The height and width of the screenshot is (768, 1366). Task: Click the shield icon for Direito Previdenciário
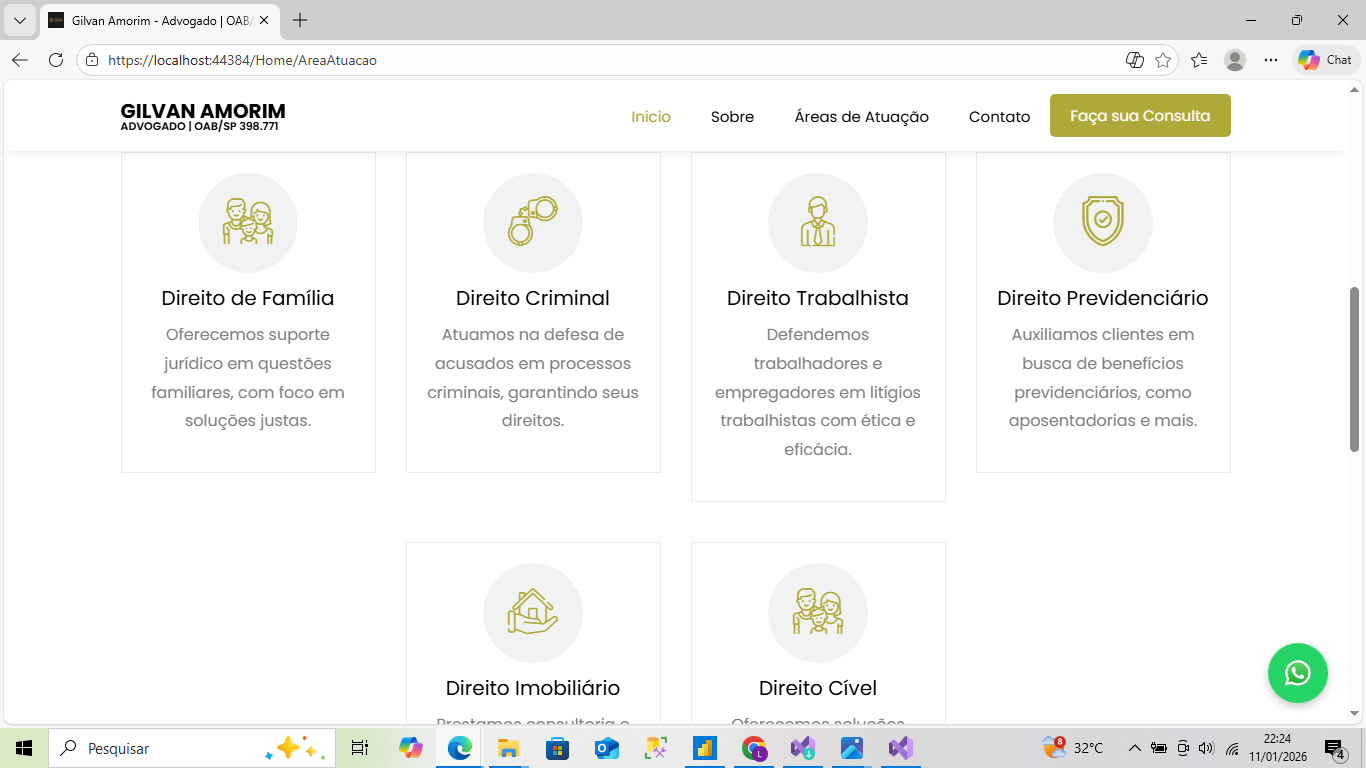tap(1103, 222)
